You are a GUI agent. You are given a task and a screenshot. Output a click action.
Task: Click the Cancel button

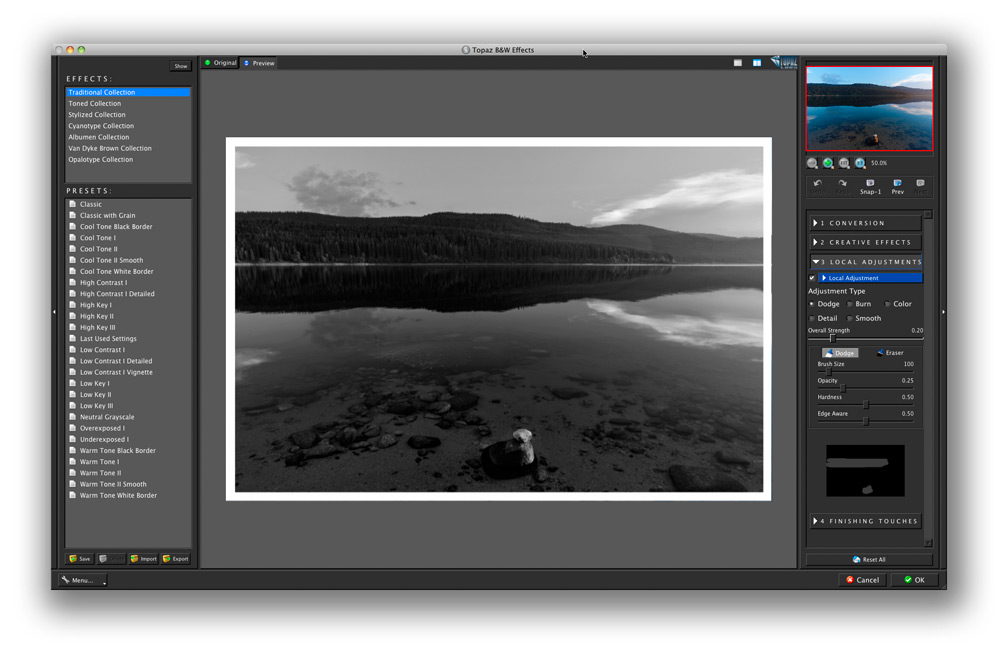coord(862,580)
